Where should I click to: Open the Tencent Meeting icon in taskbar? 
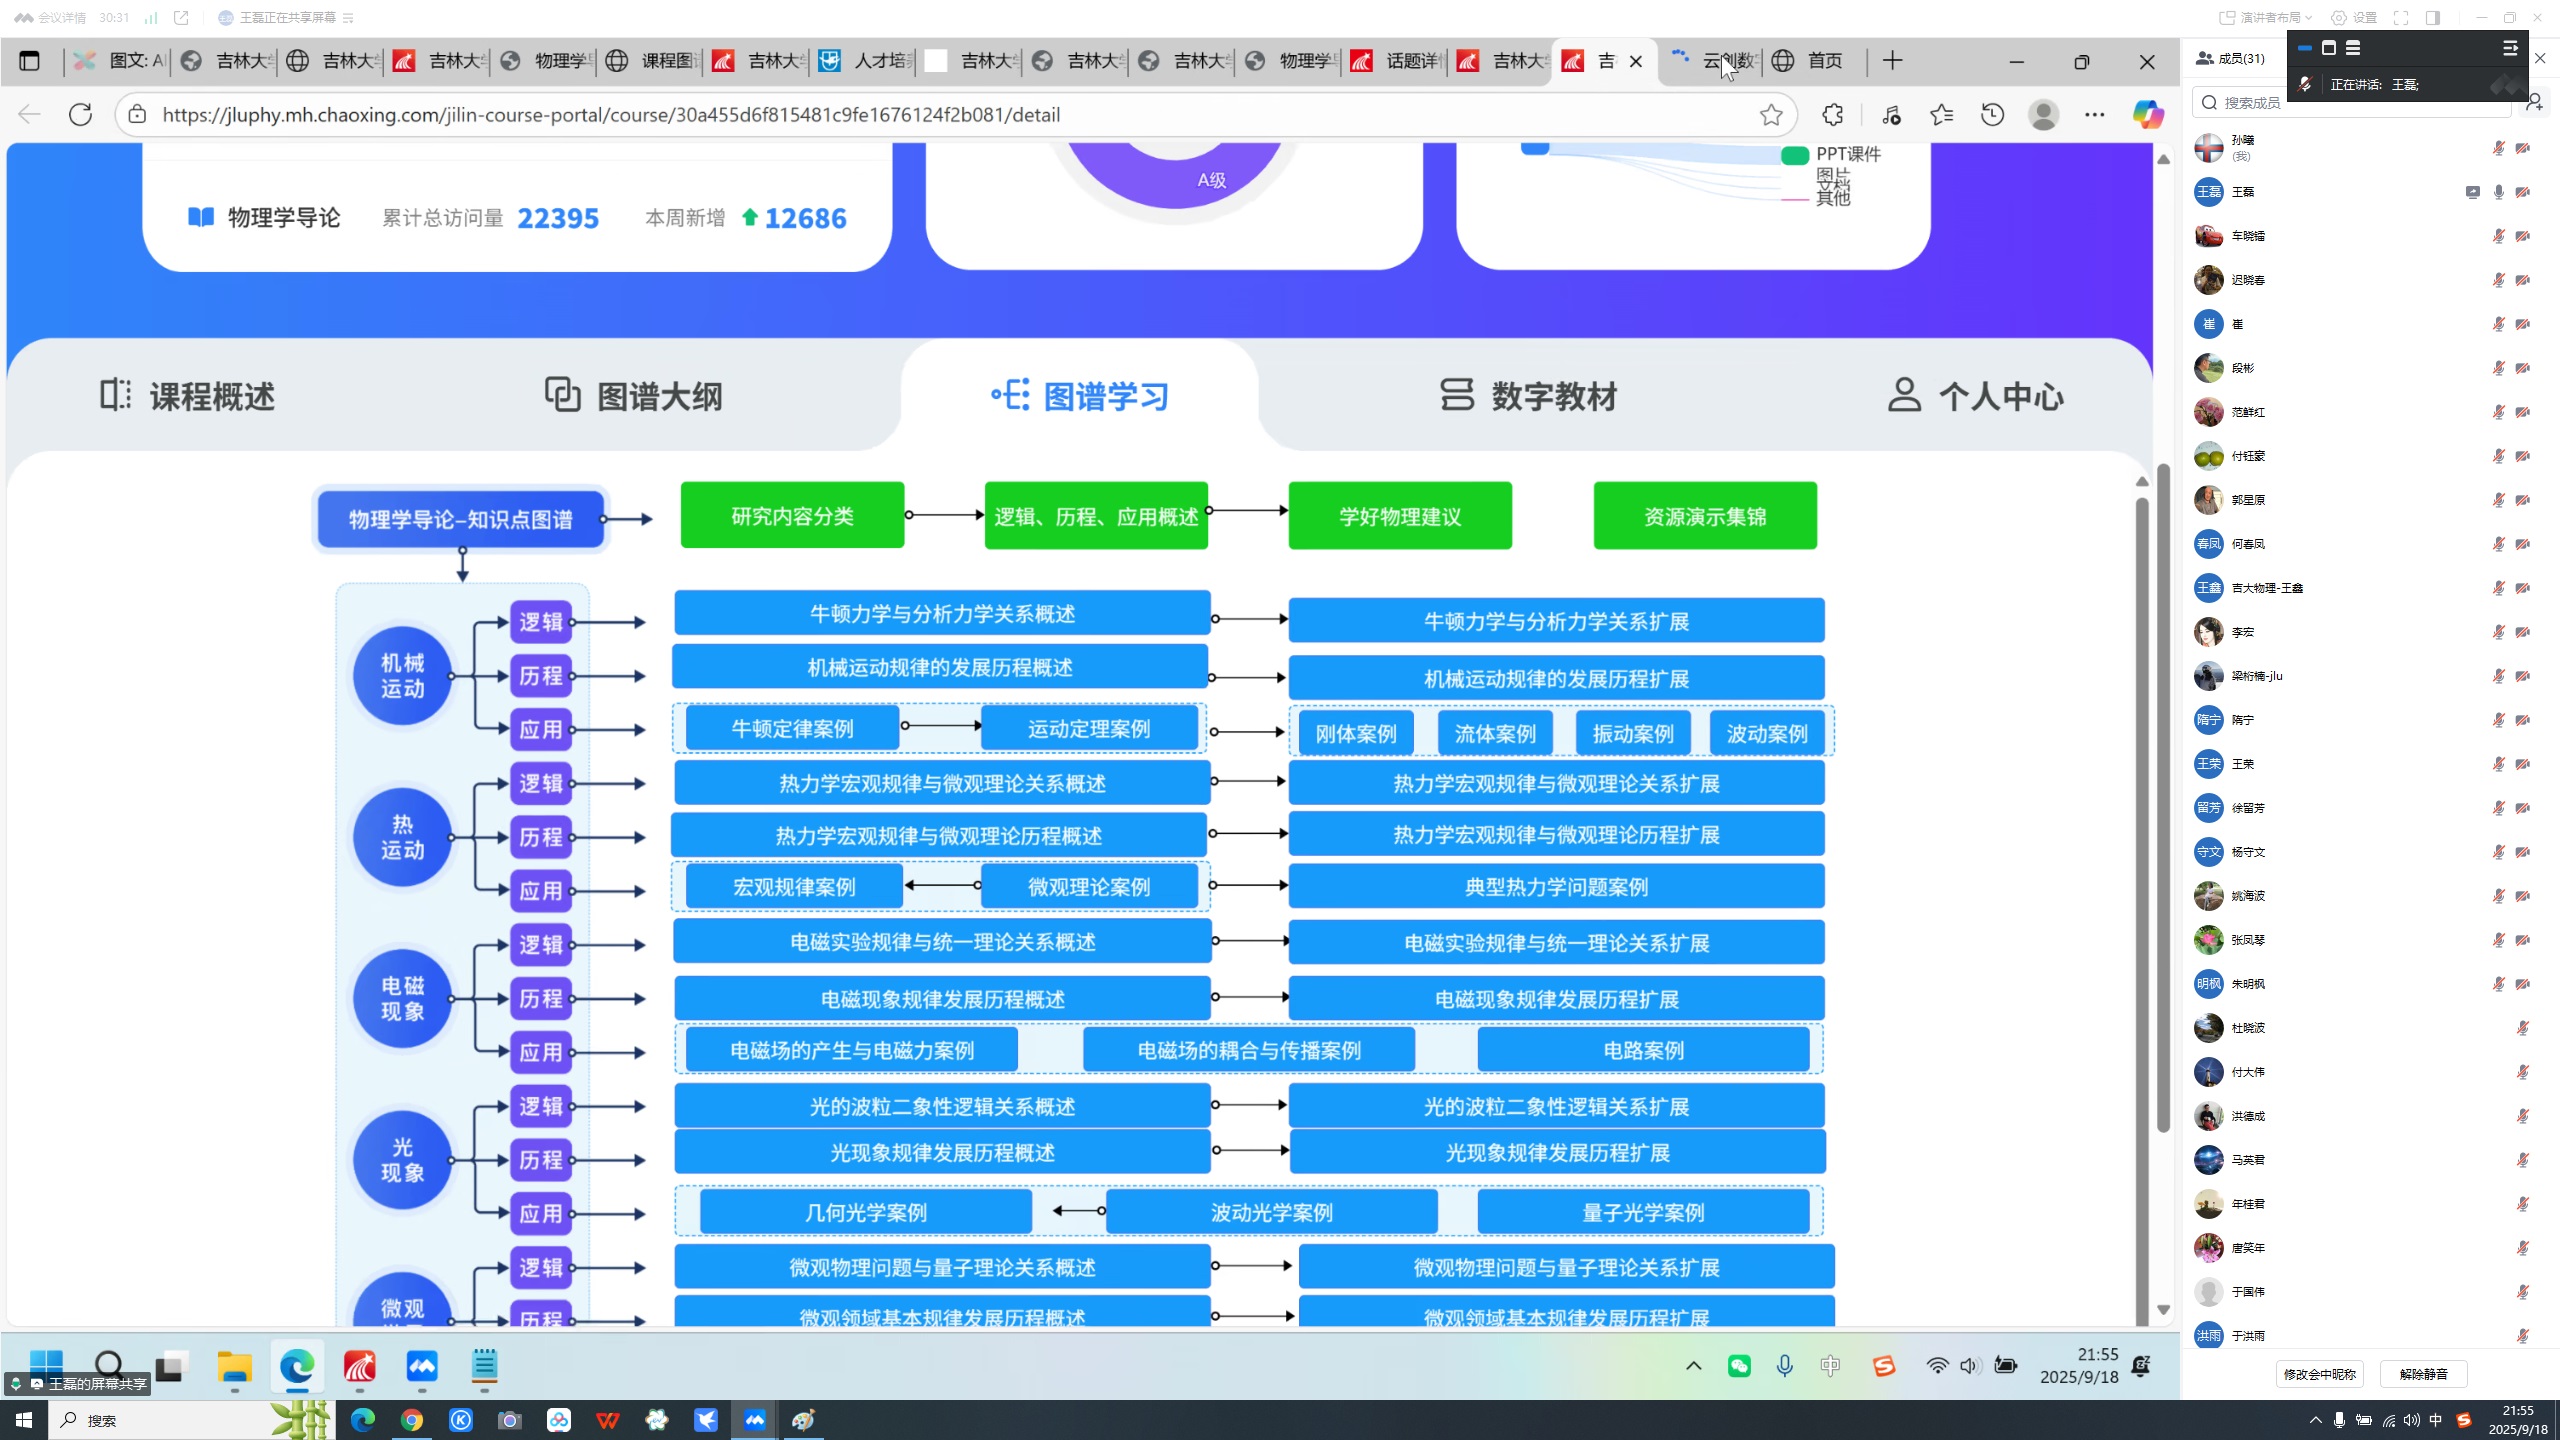(x=754, y=1420)
